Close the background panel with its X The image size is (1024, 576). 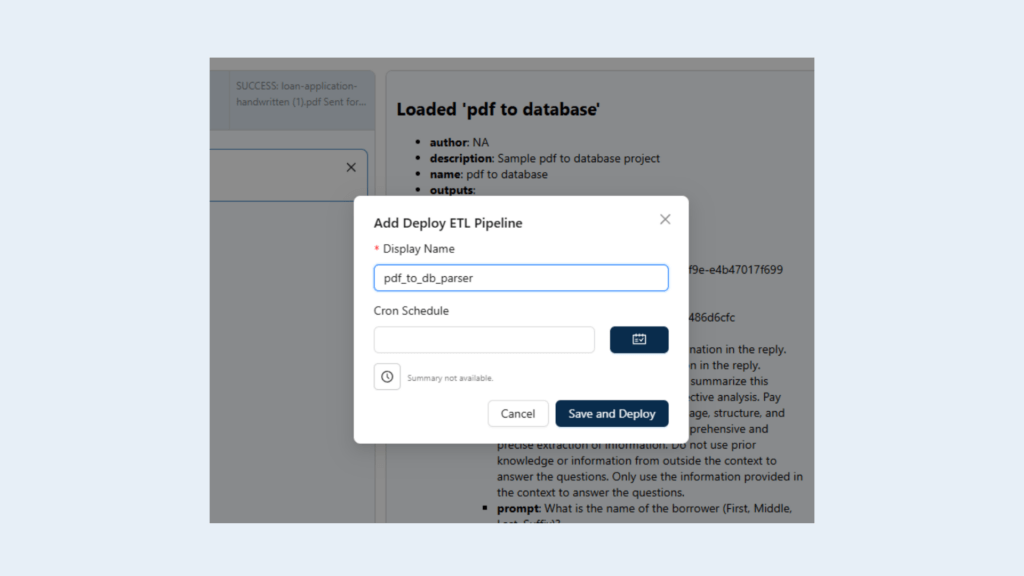[x=351, y=167]
